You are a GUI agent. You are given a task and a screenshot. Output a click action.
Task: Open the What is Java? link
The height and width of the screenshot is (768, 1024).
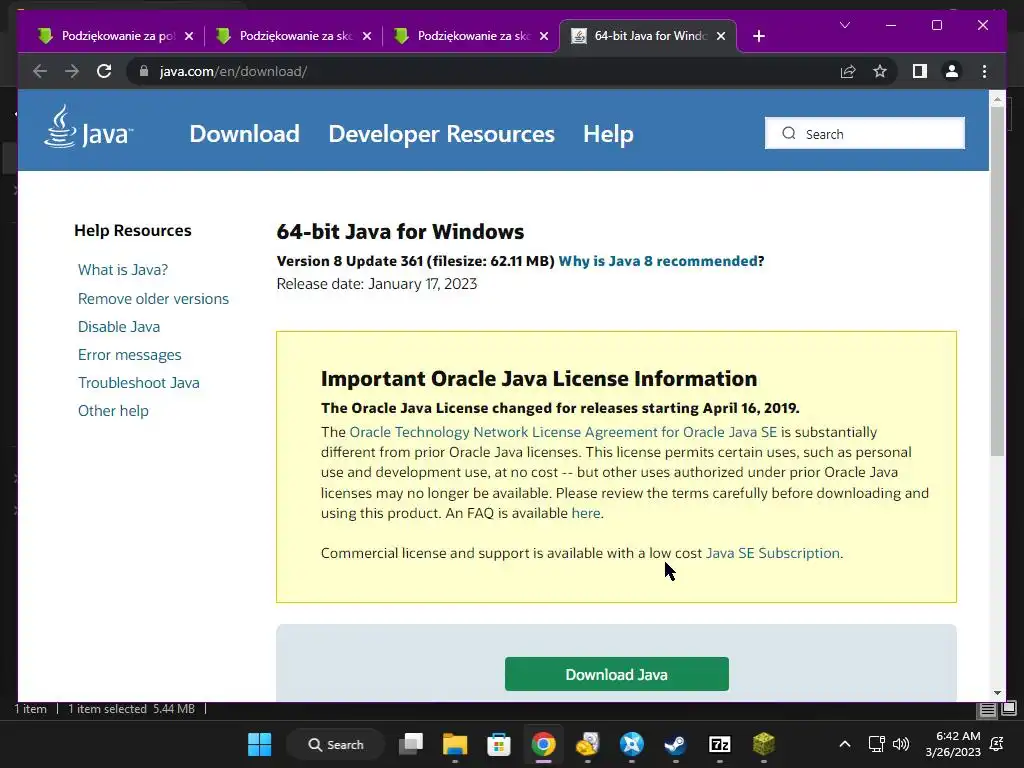[123, 270]
